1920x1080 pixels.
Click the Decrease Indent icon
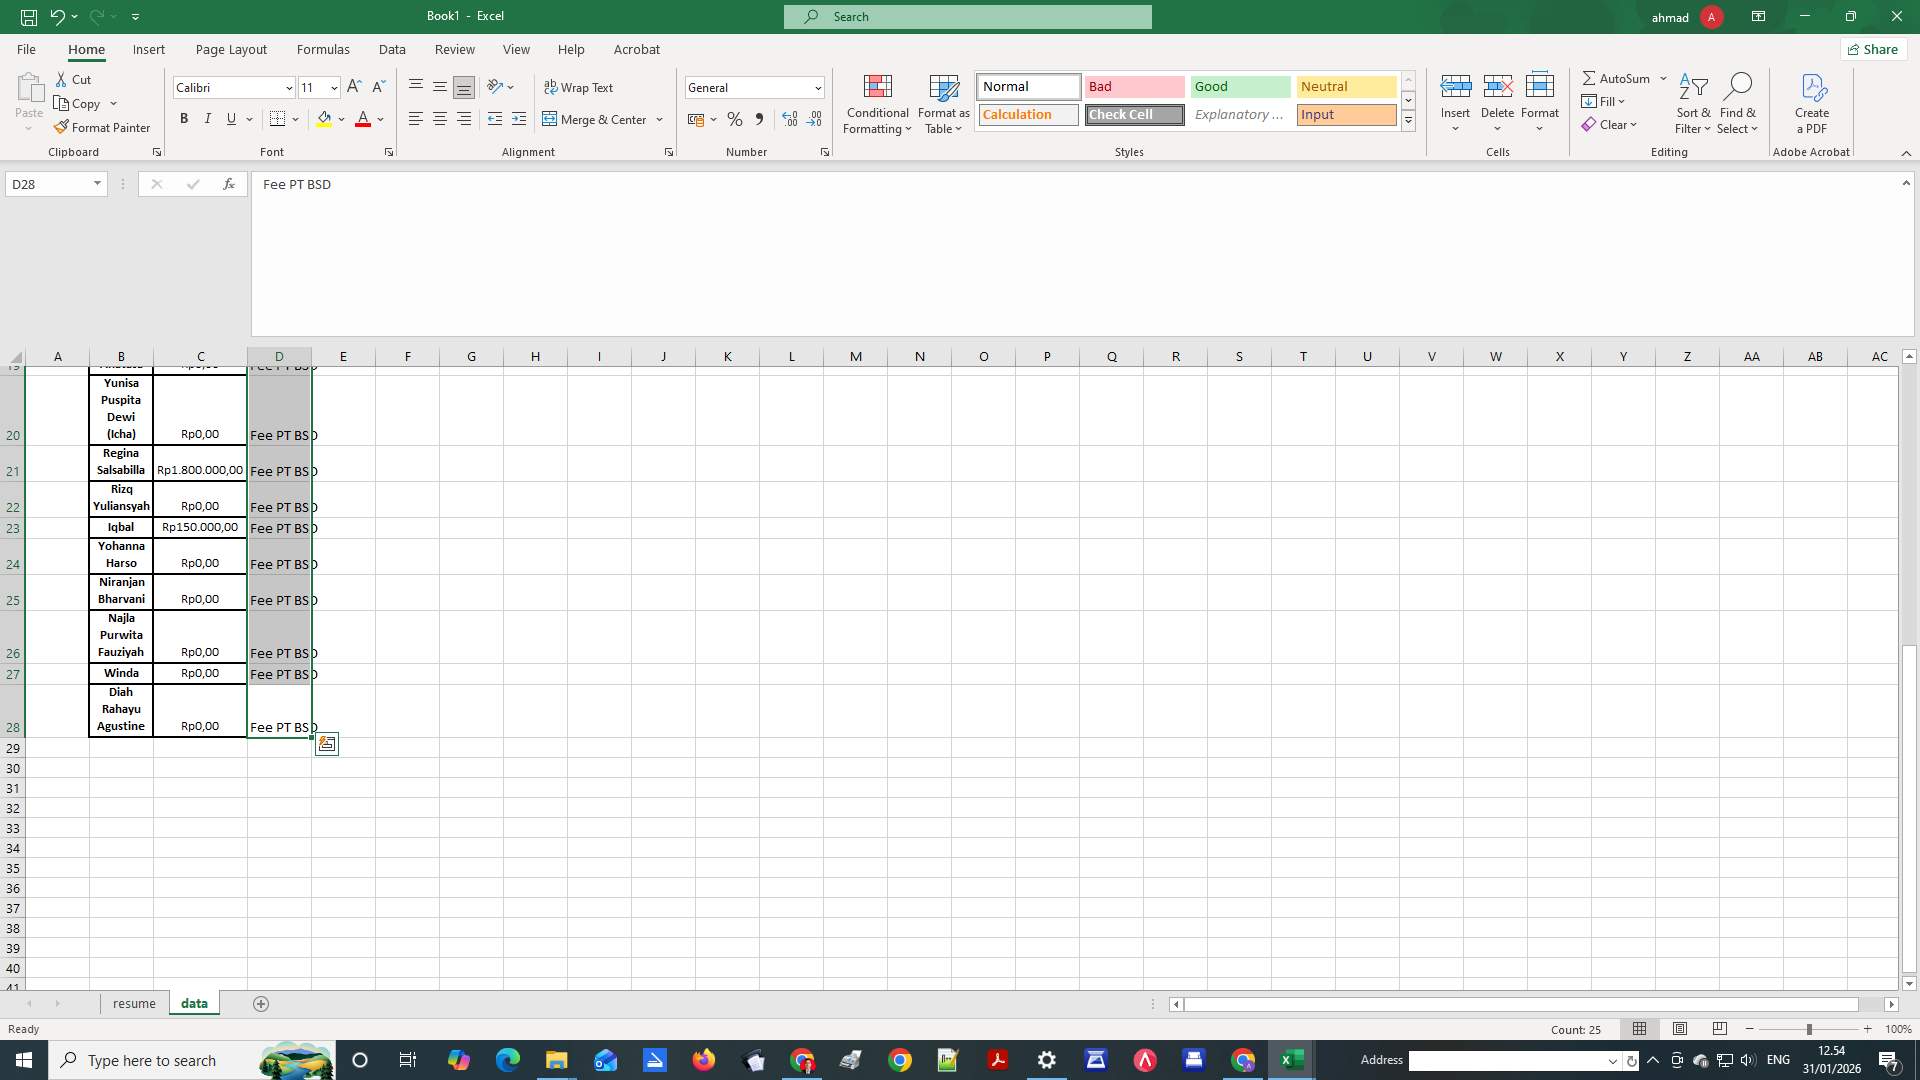[495, 119]
